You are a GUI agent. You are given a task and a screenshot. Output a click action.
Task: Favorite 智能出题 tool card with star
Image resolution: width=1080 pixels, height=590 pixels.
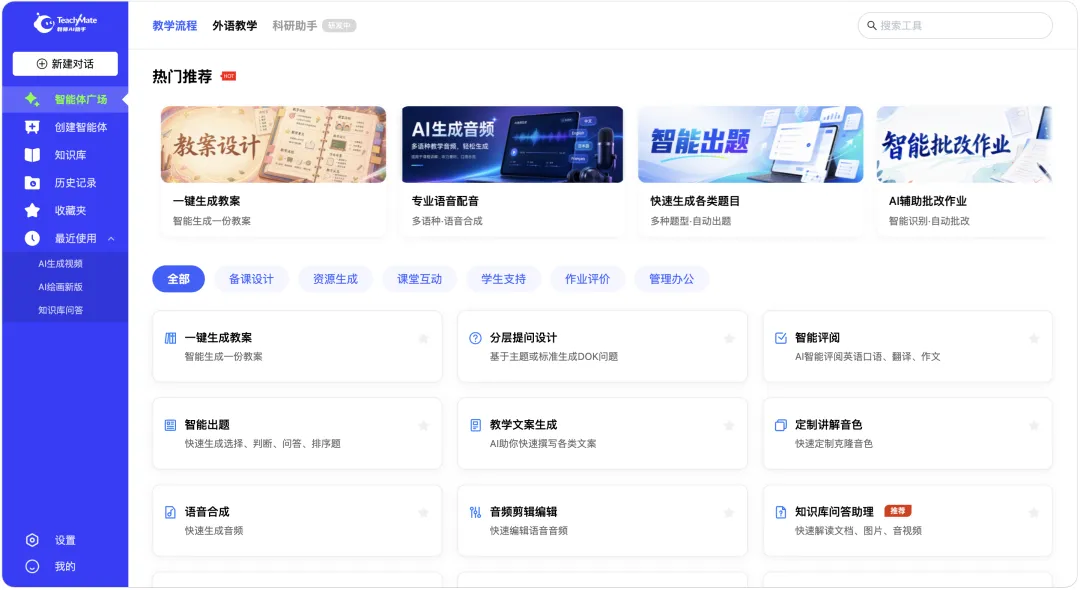424,426
